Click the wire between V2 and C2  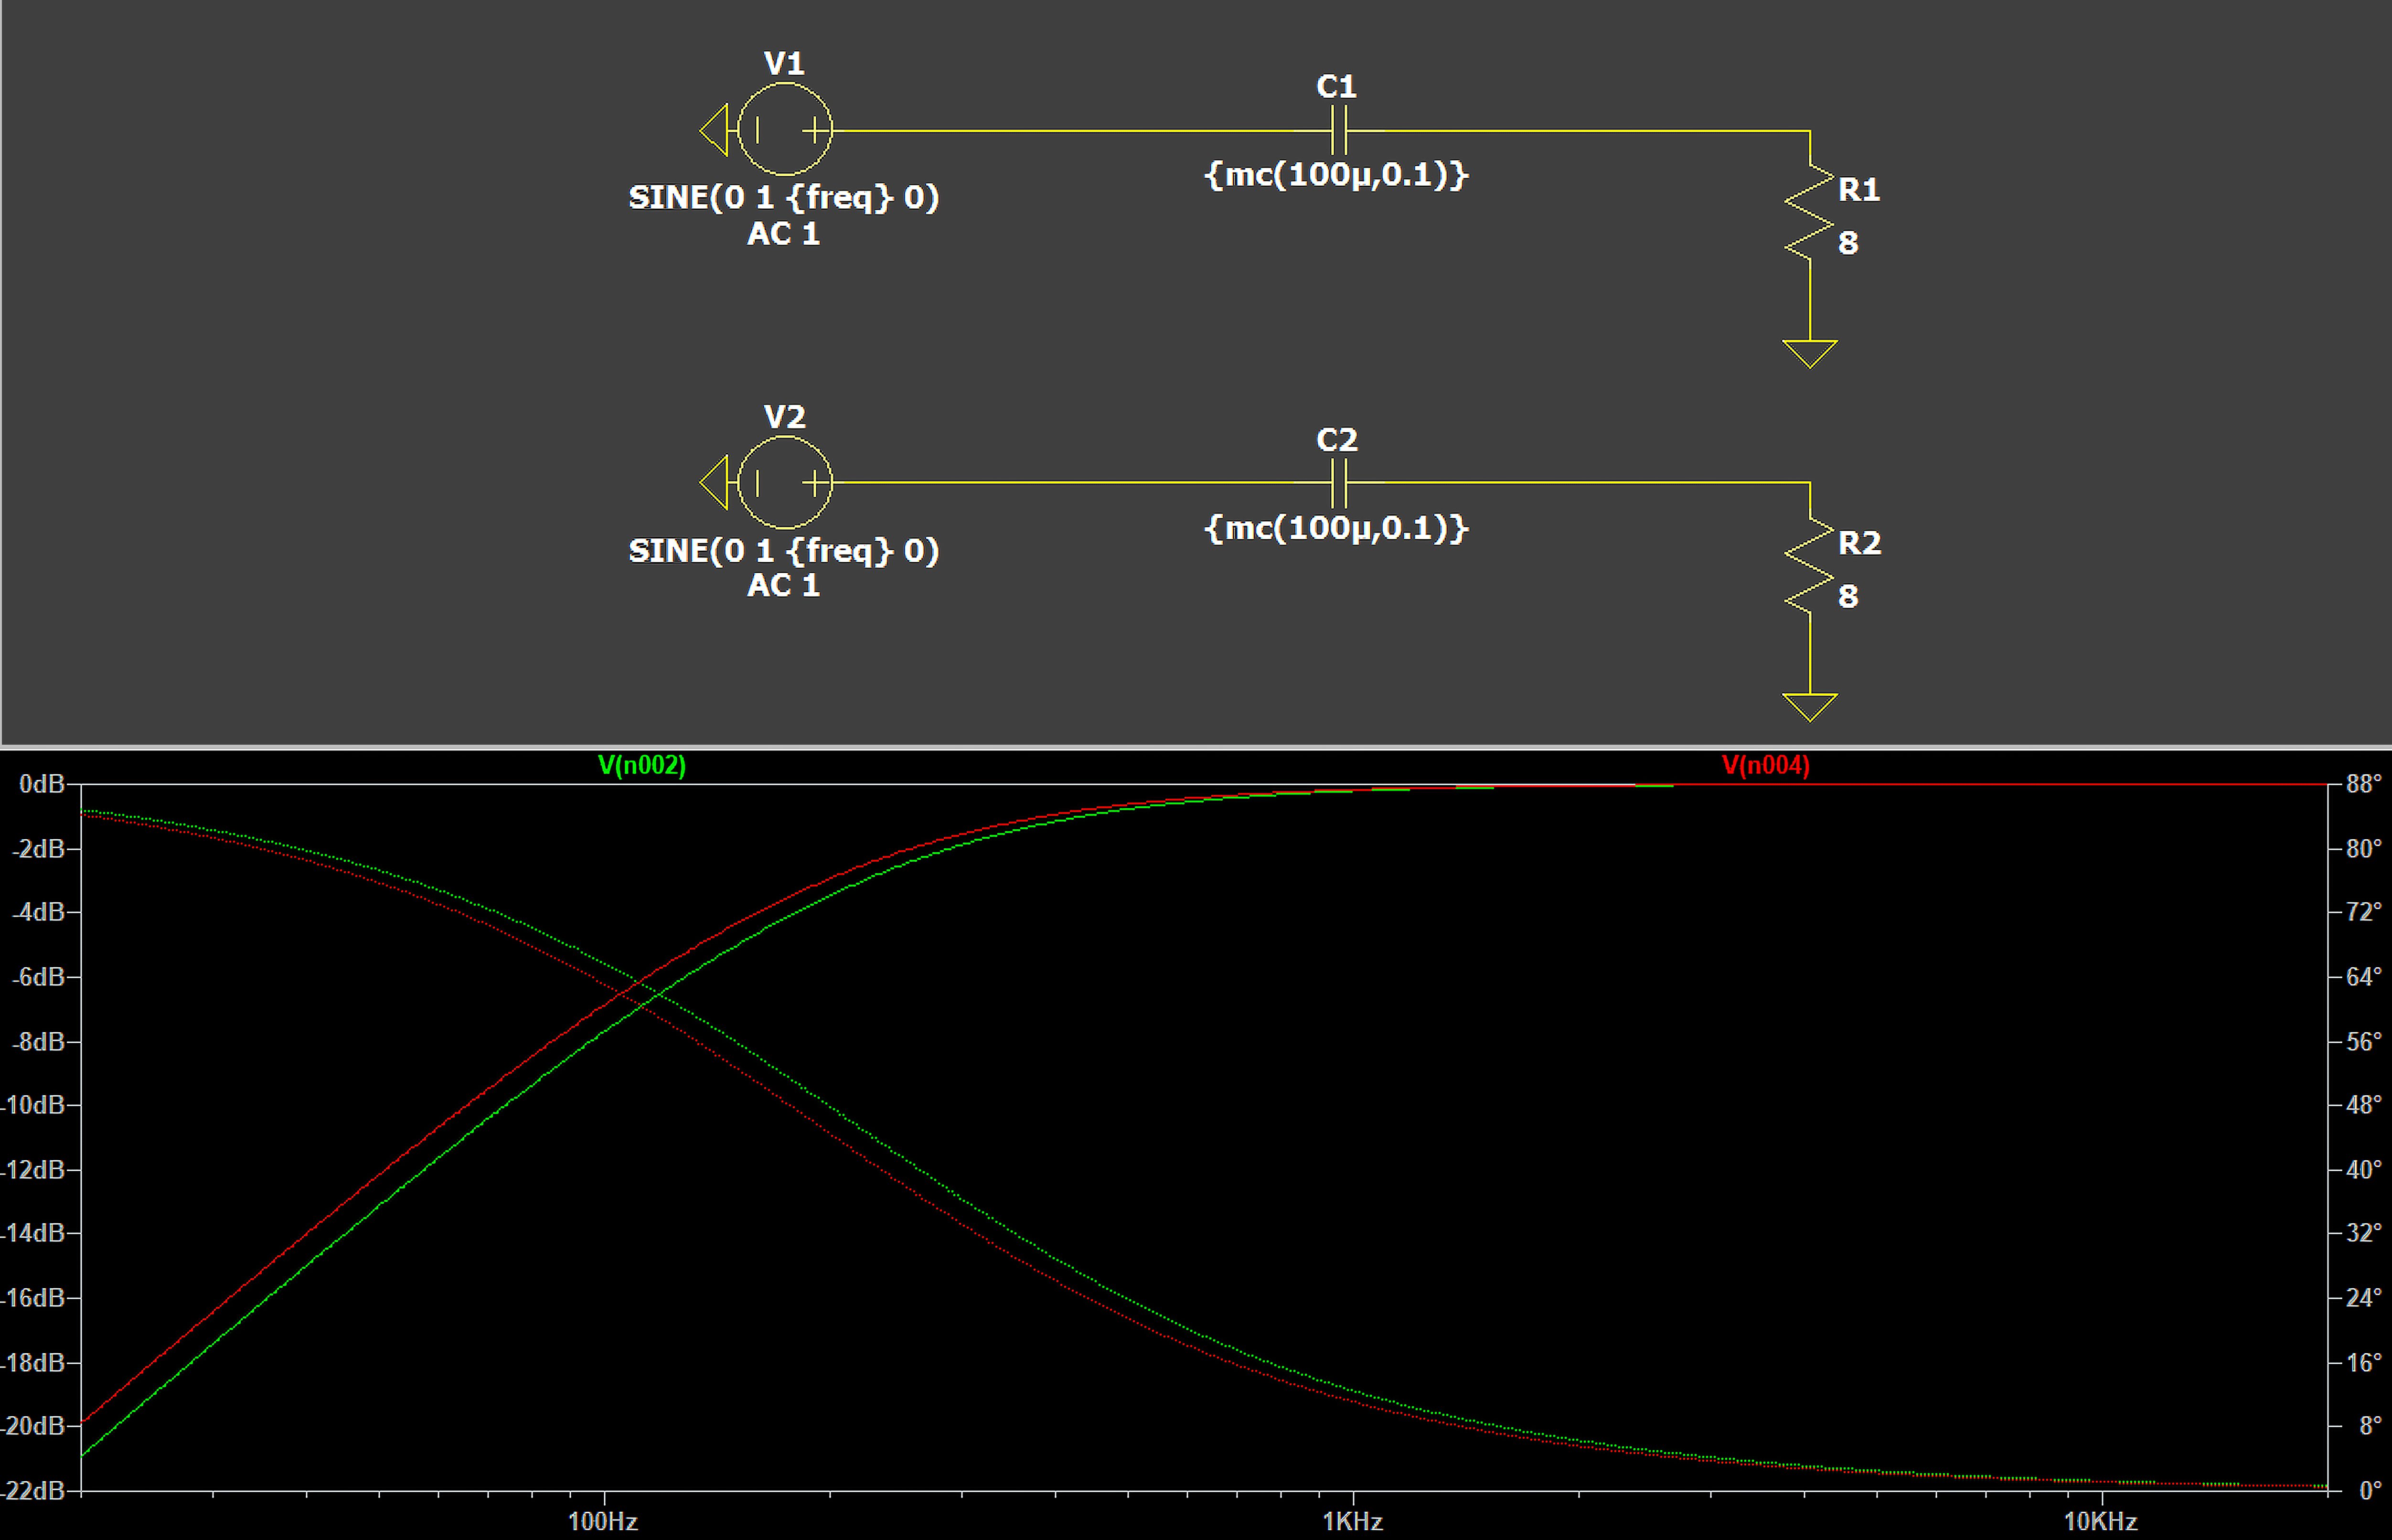(x=1081, y=483)
